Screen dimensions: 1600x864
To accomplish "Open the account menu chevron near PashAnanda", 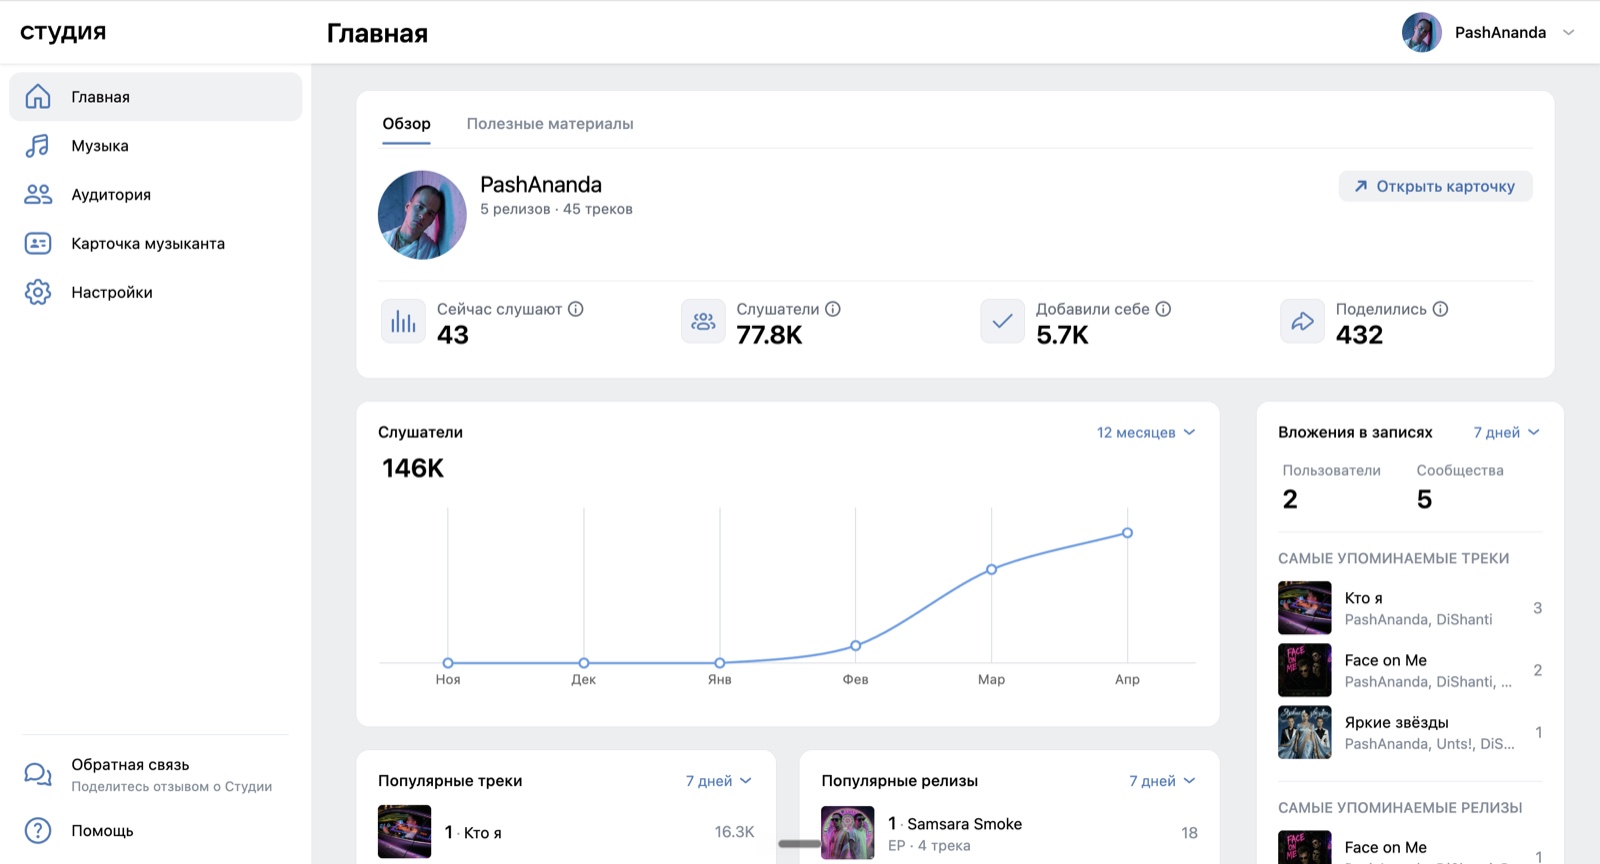I will (1569, 32).
